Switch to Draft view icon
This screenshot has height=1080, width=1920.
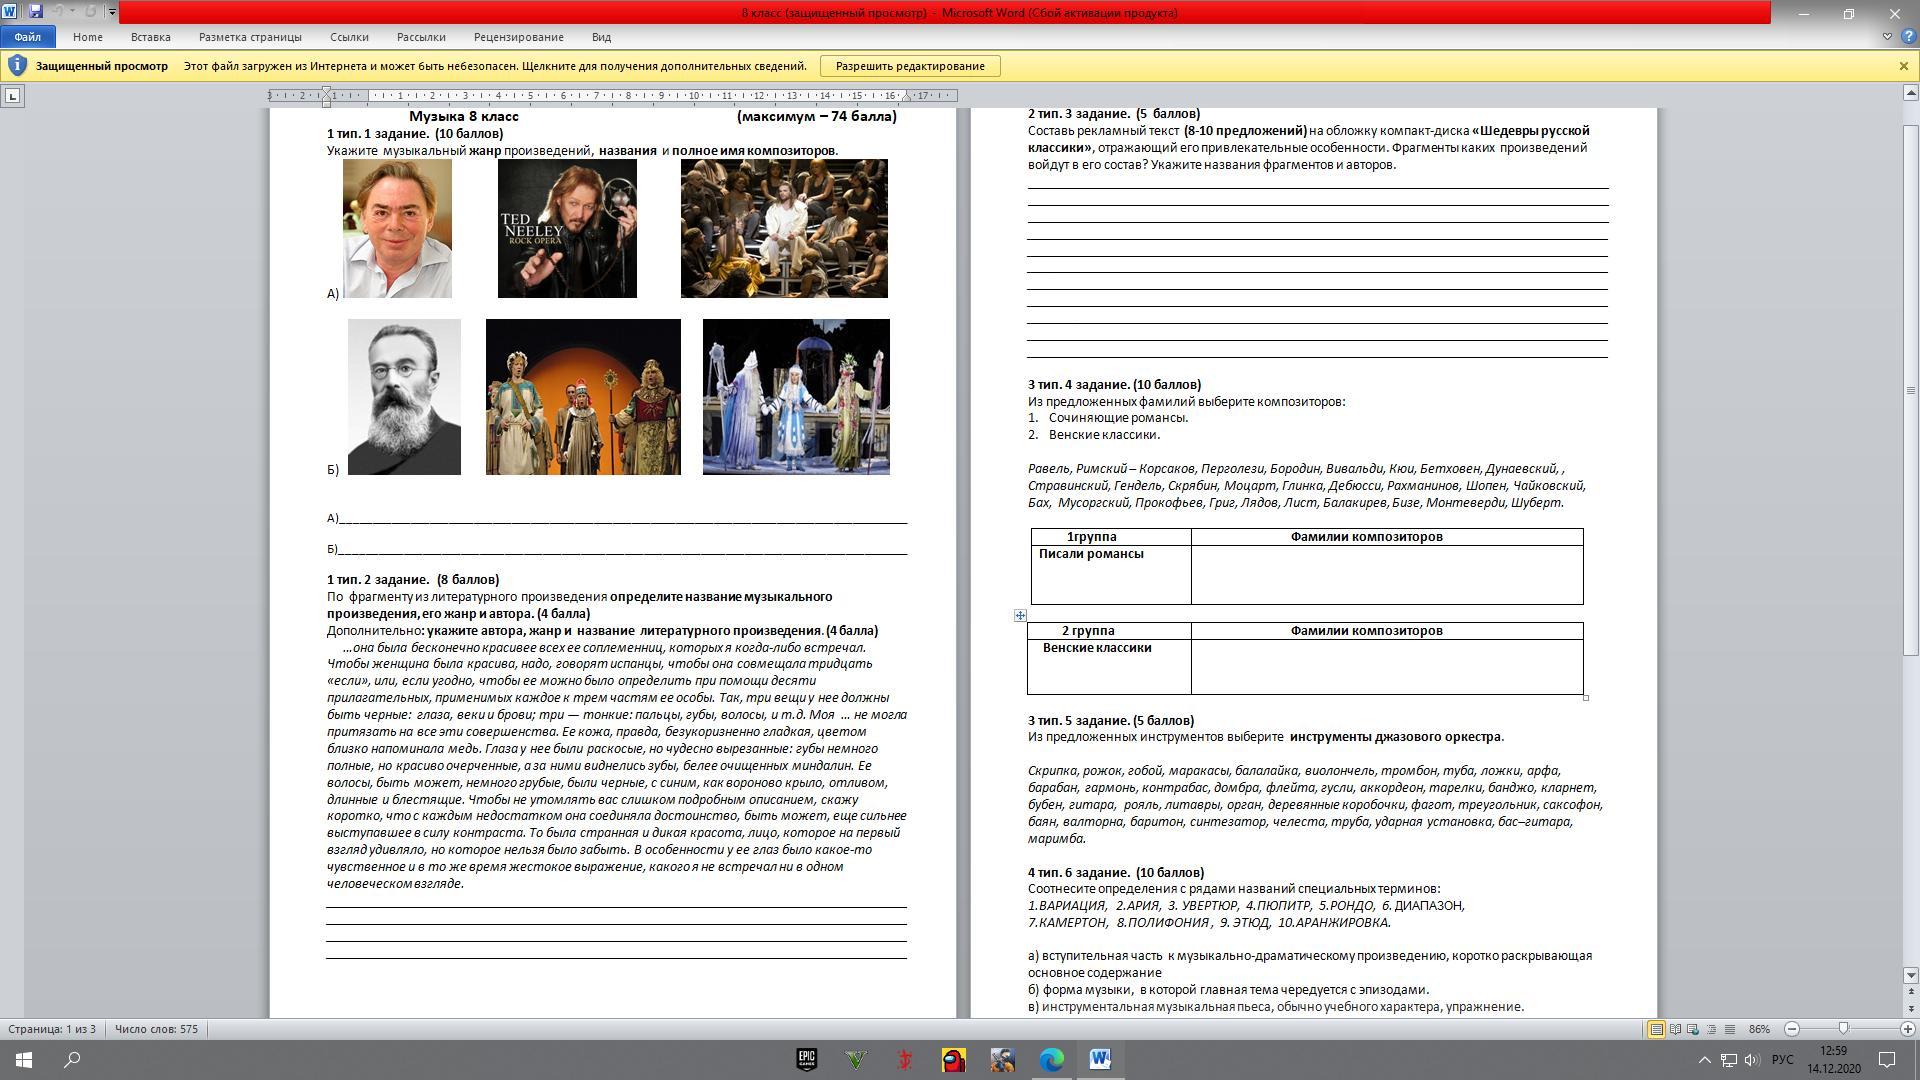coord(1729,1029)
